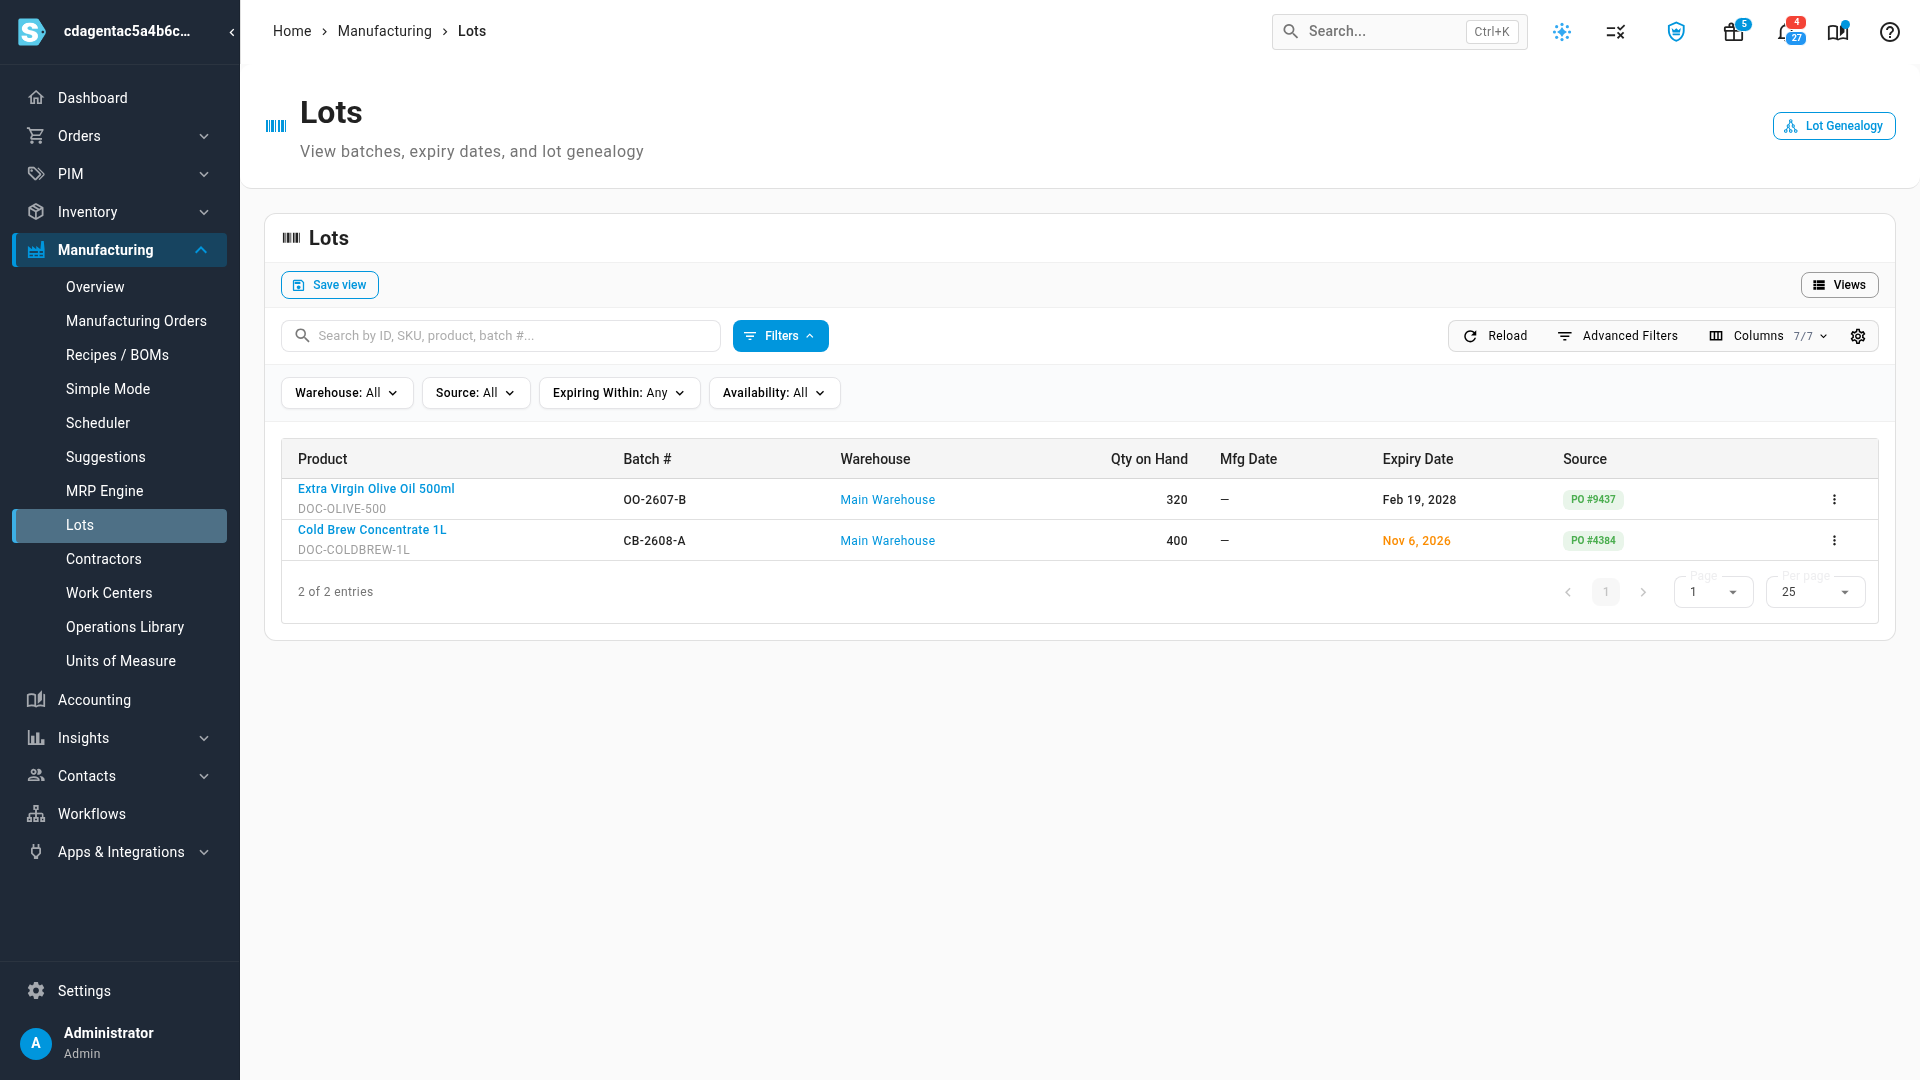Open row actions menu for Olive Oil lot
This screenshot has height=1080, width=1920.
[x=1834, y=499]
